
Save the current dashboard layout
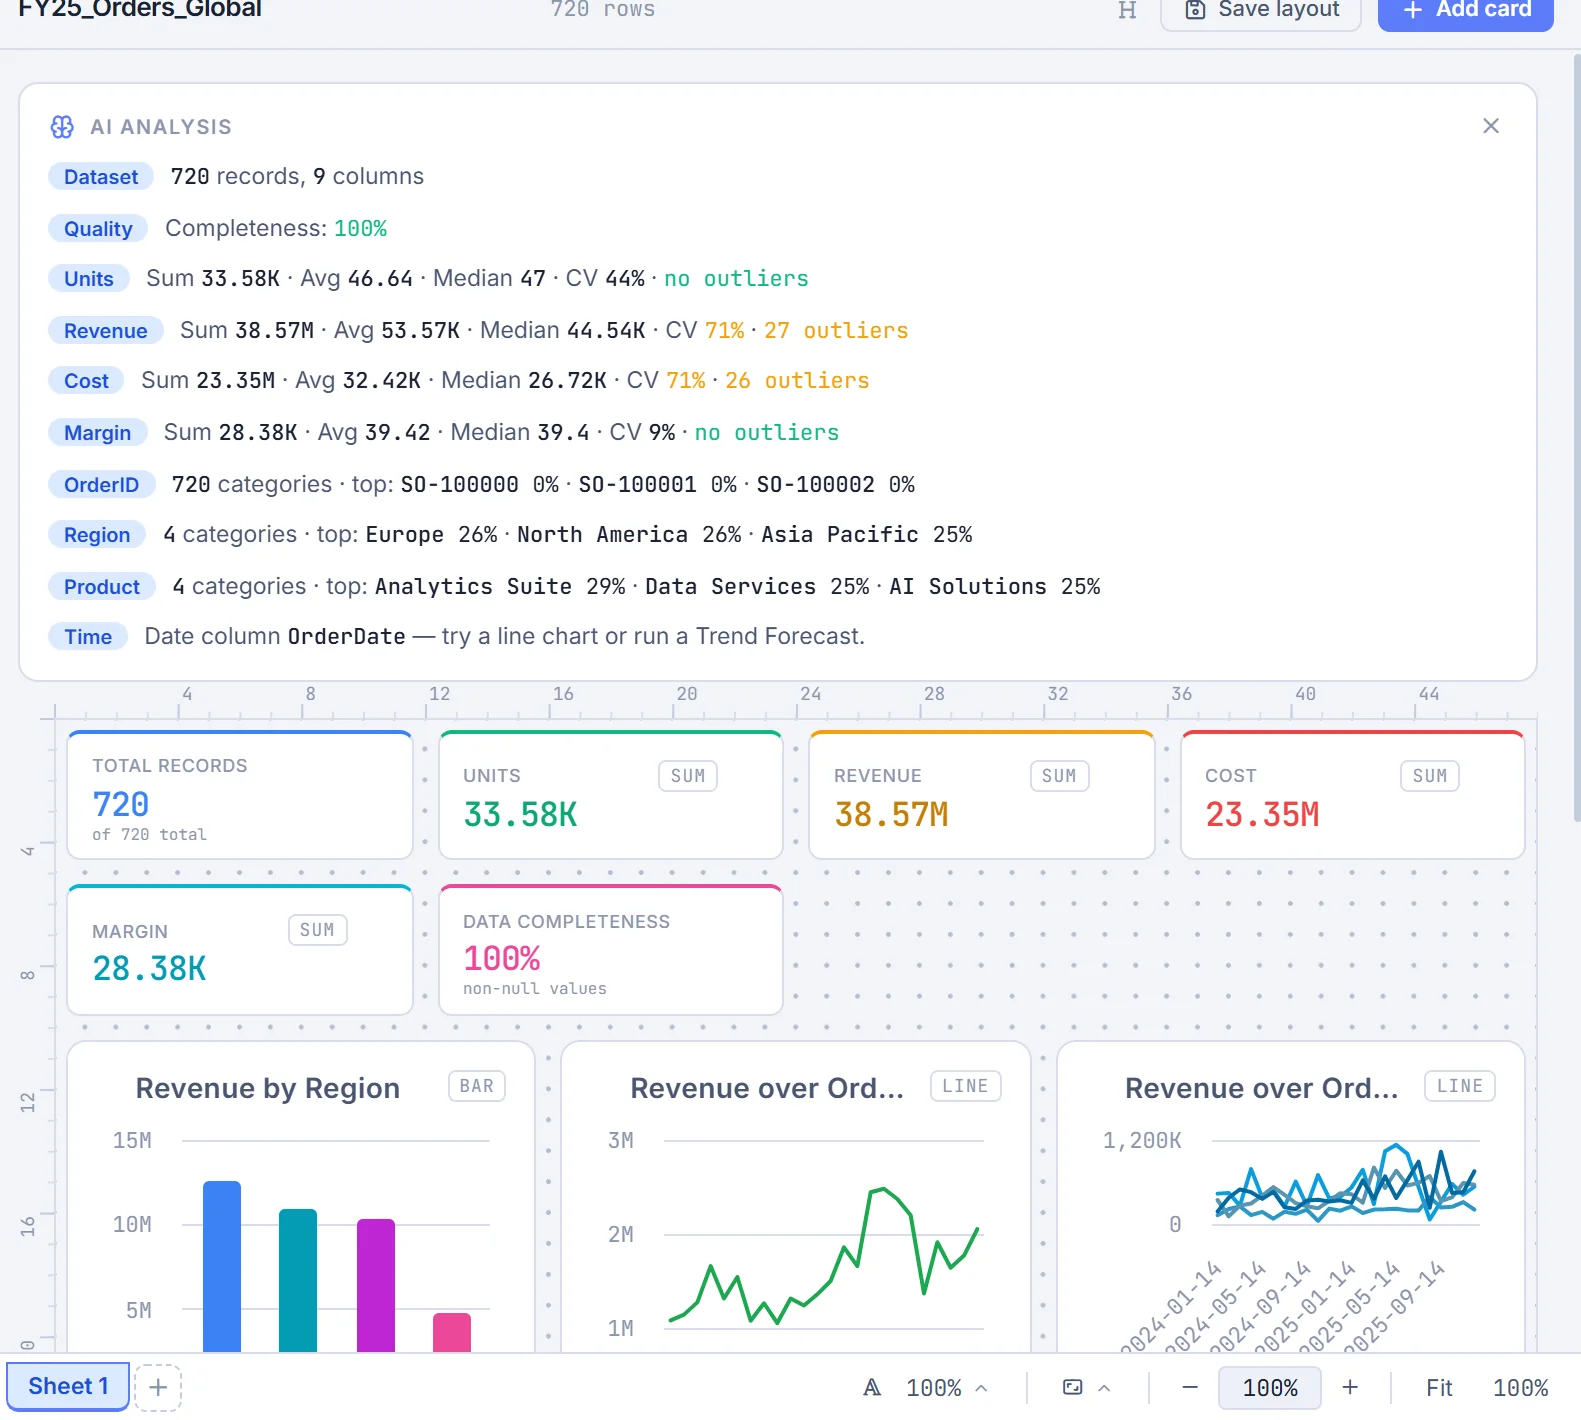point(1260,11)
